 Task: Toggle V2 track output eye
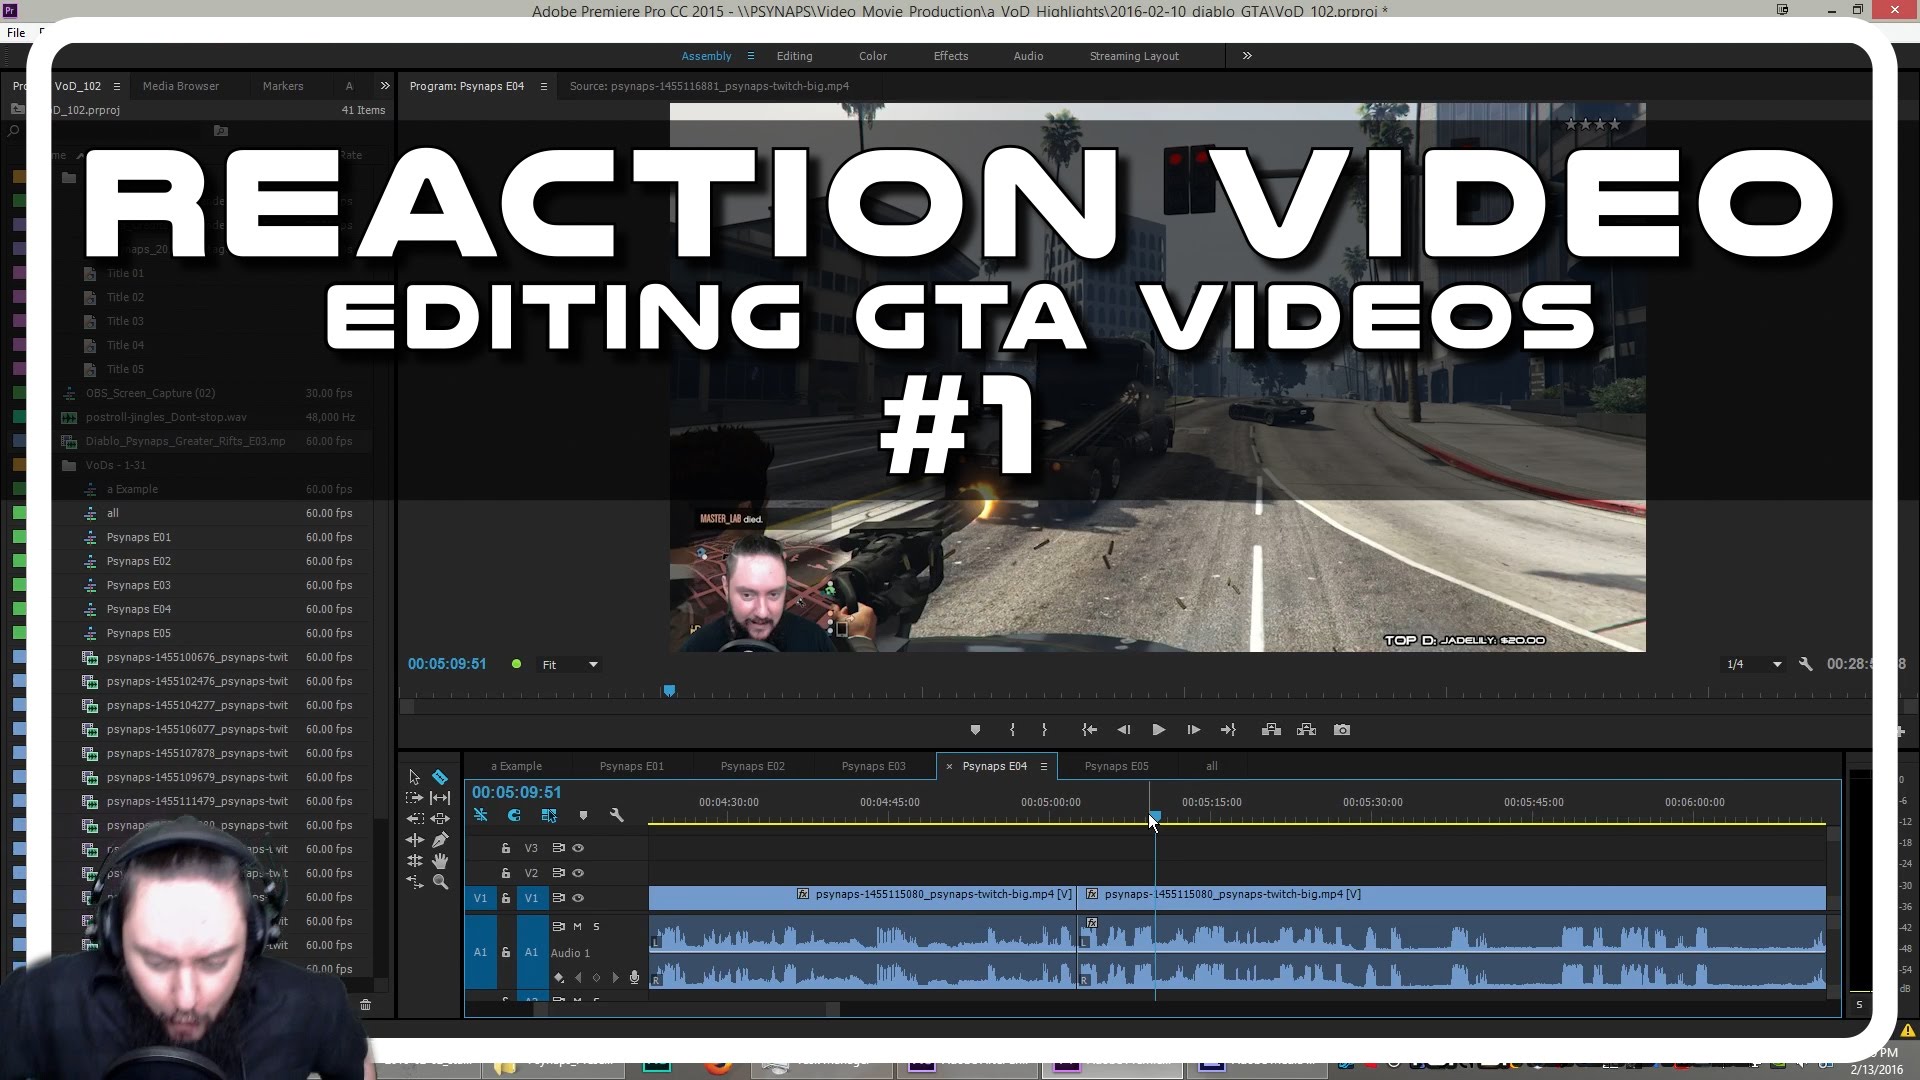click(578, 873)
